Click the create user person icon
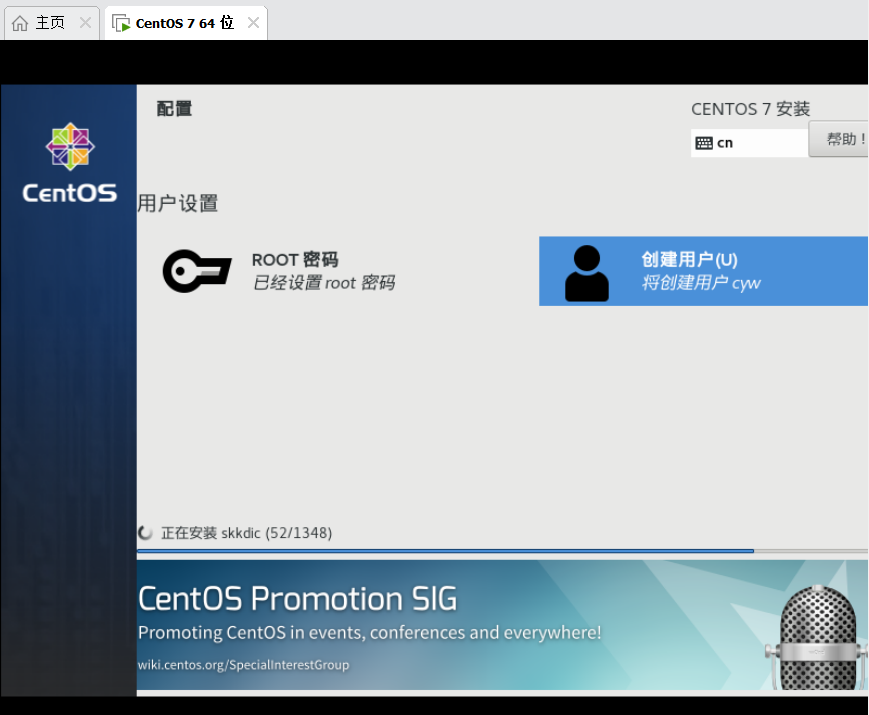Viewport: 869px width, 715px height. click(x=586, y=273)
